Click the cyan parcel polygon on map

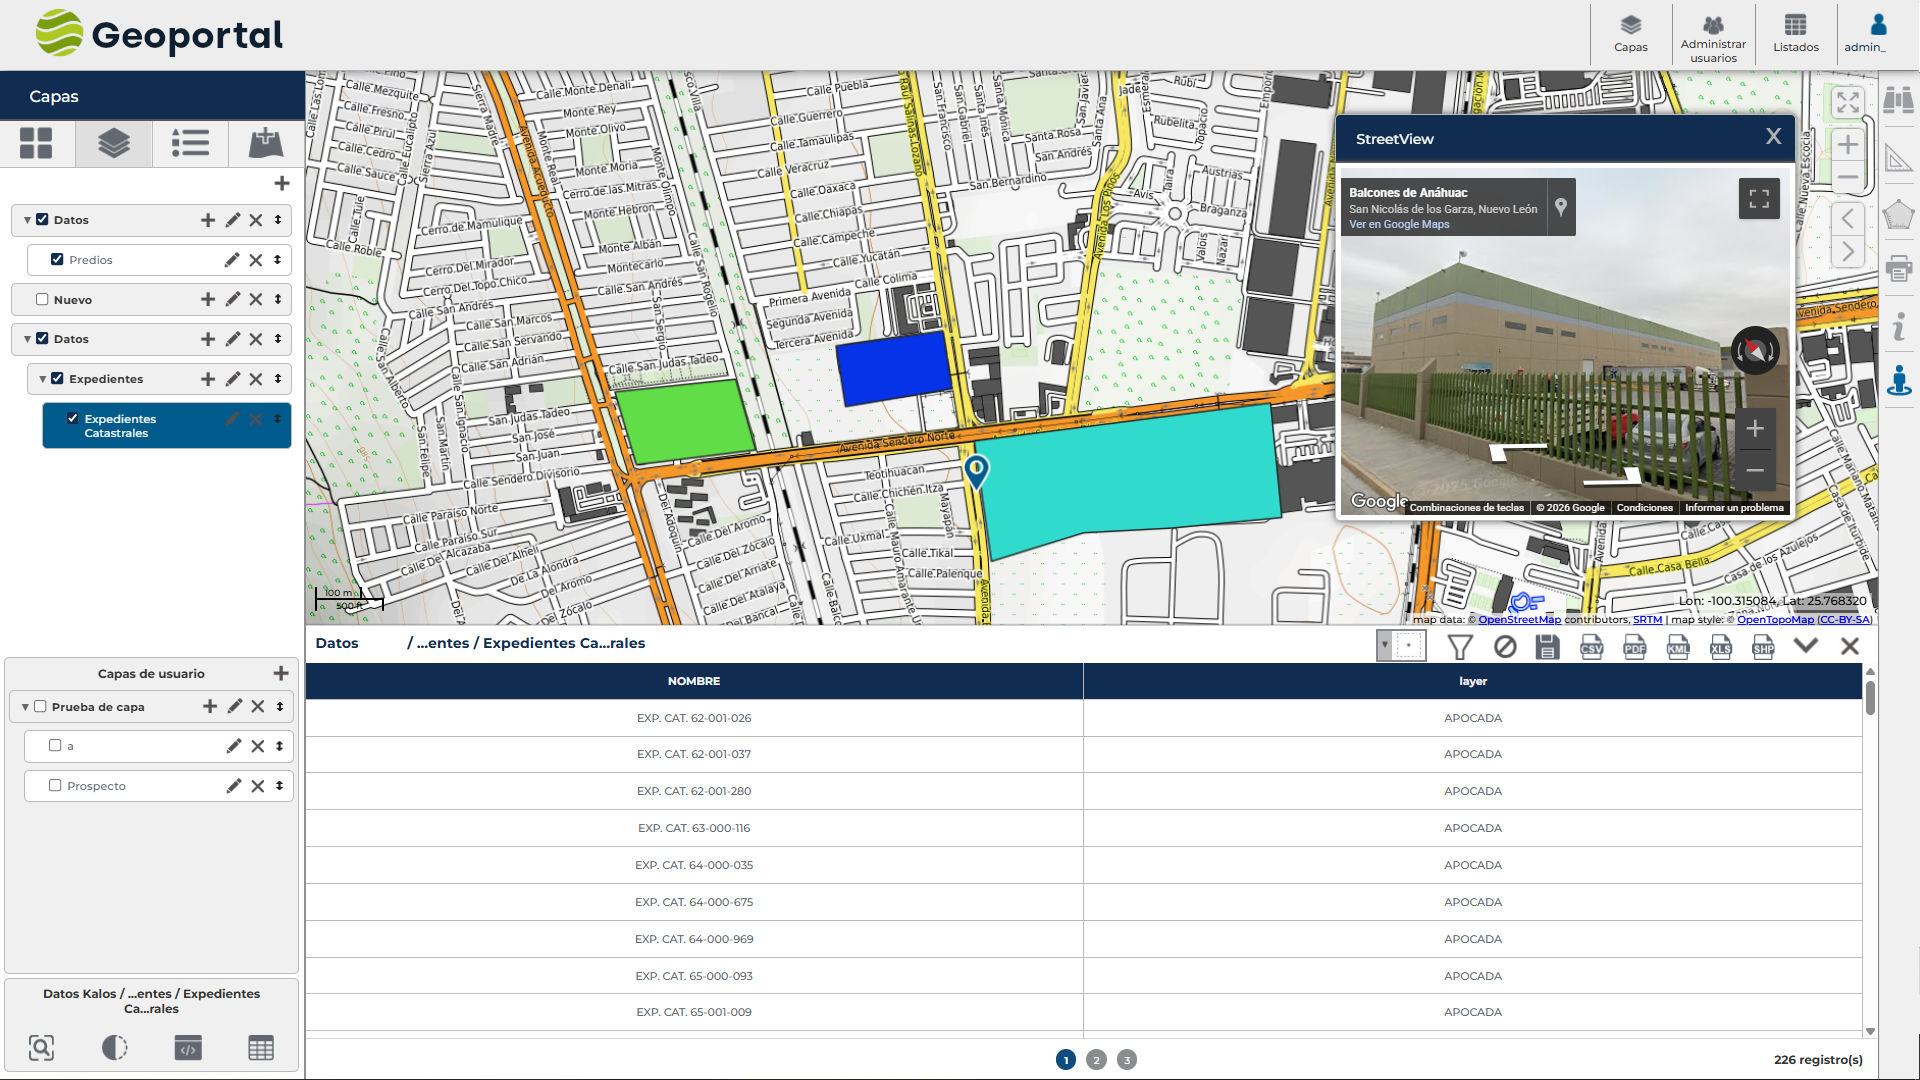pos(1130,475)
